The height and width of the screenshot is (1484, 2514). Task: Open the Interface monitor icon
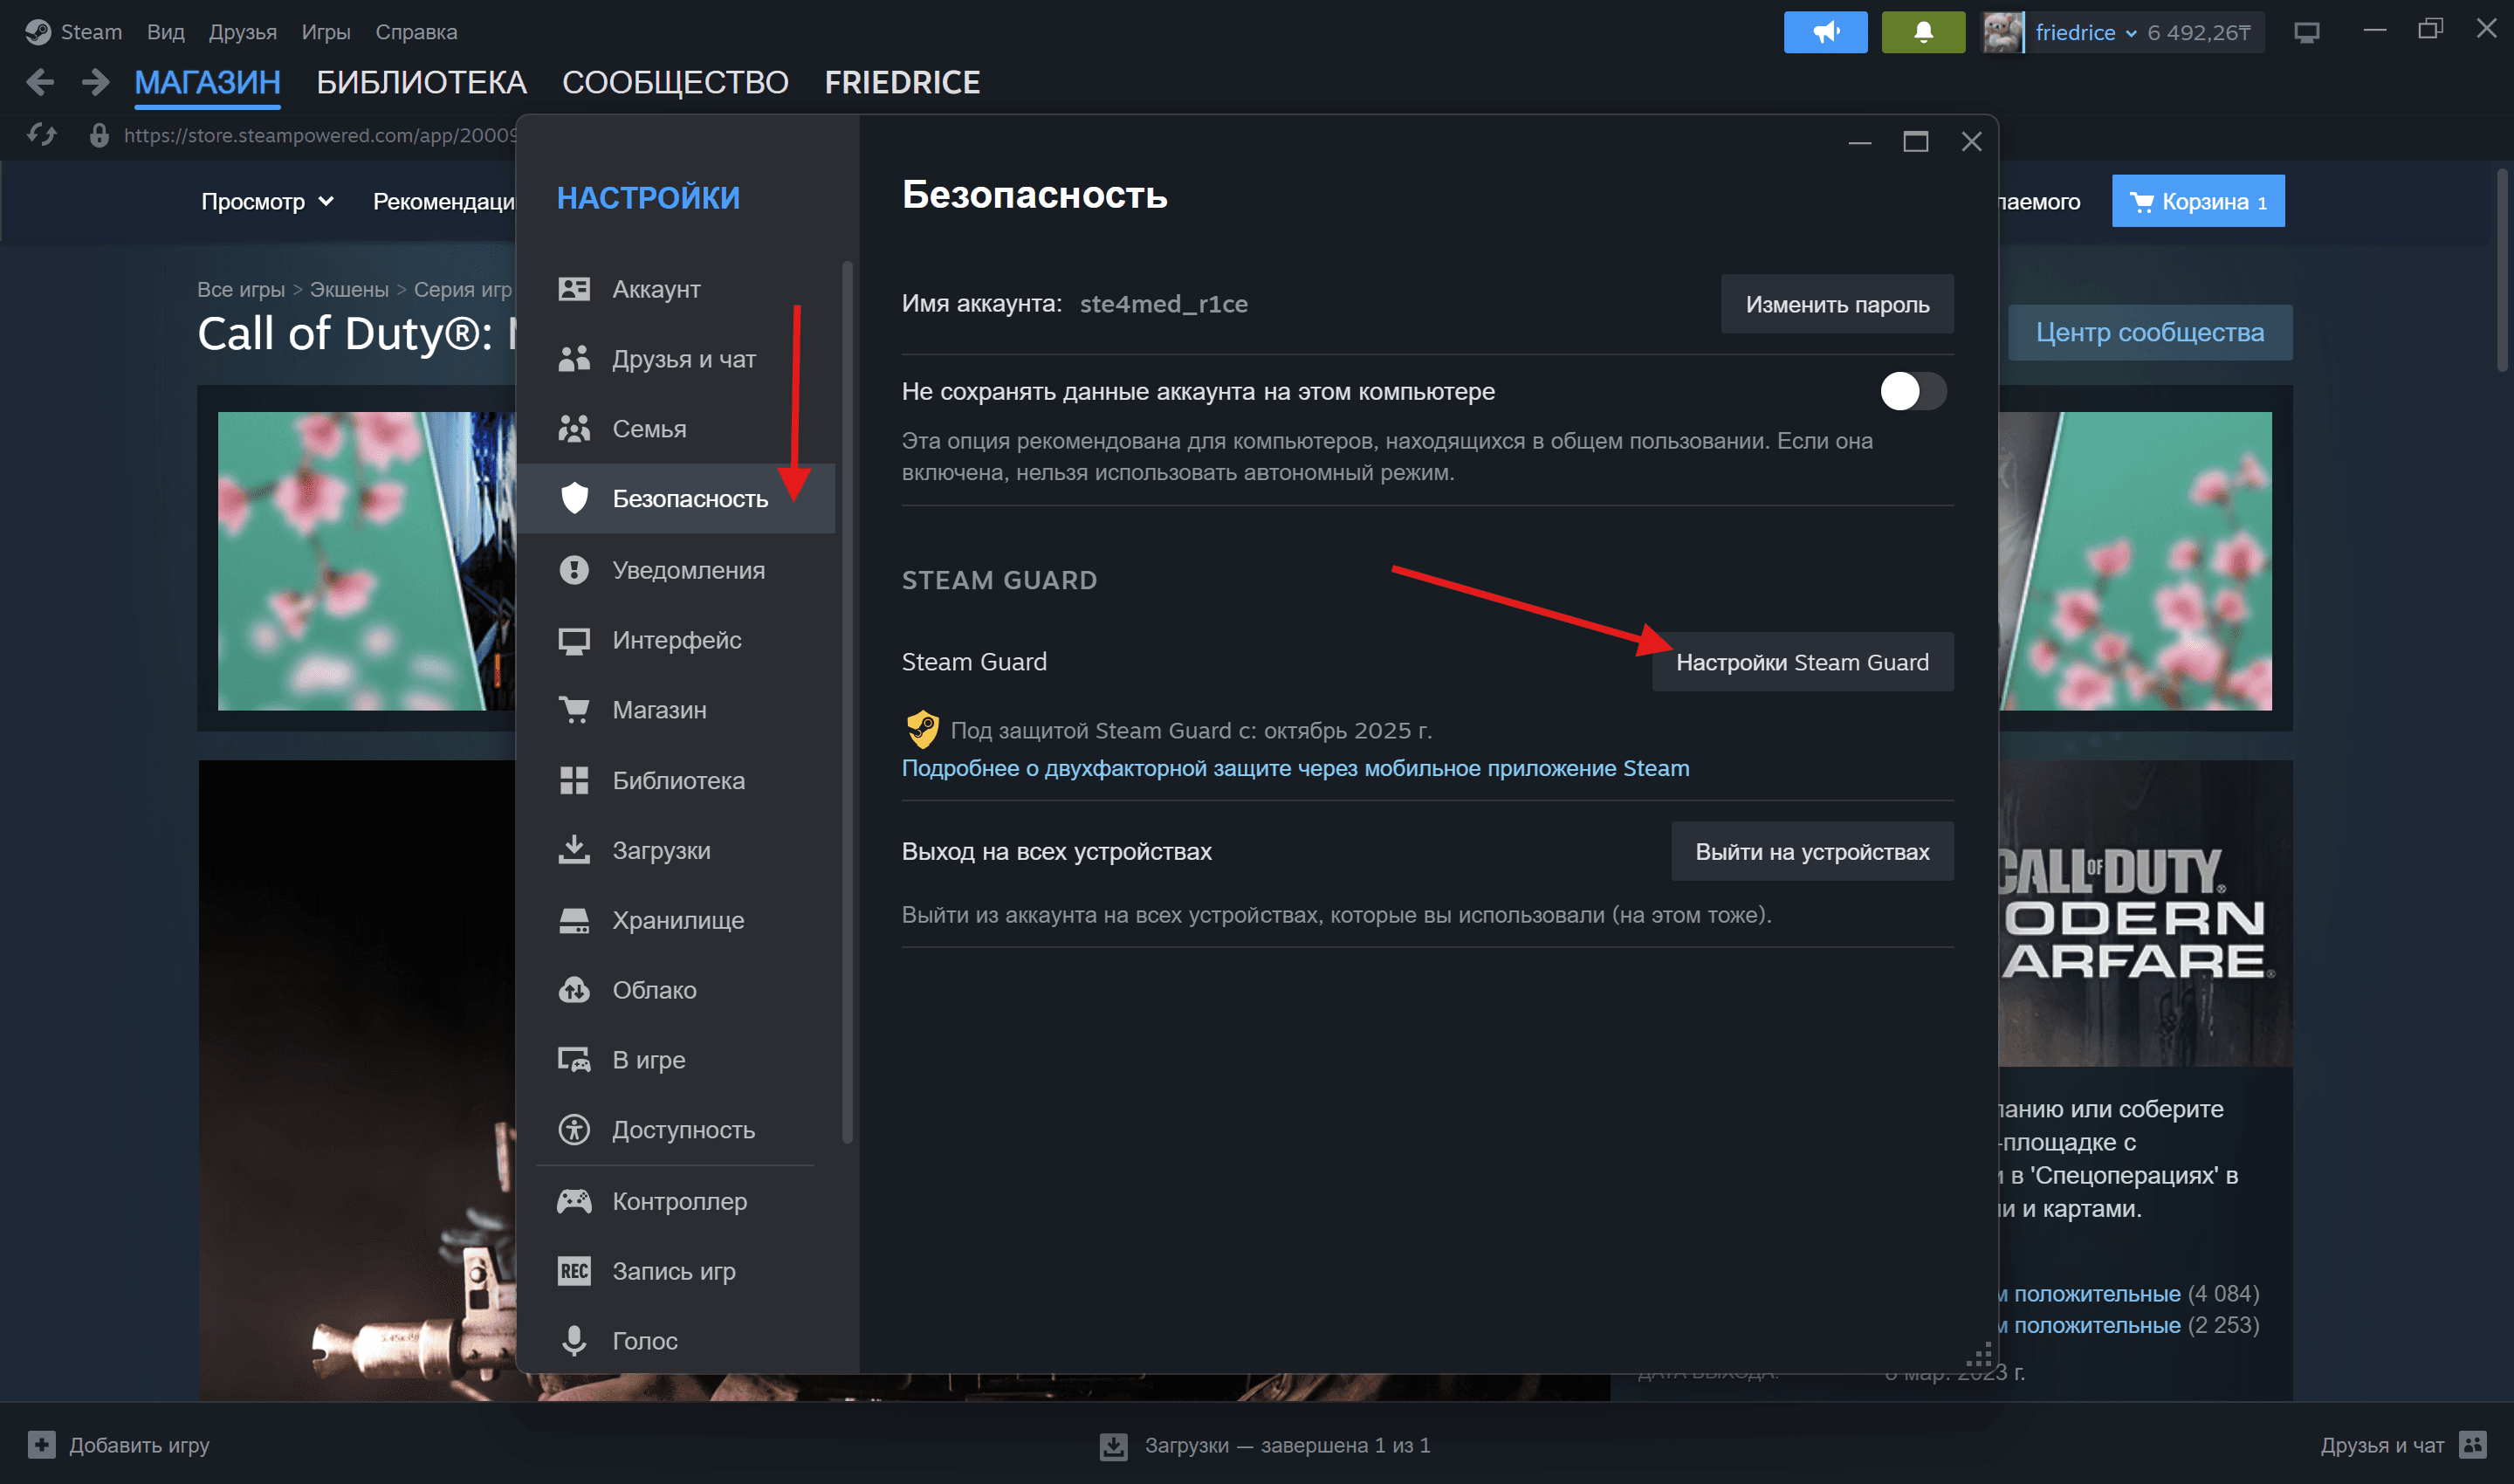[574, 641]
